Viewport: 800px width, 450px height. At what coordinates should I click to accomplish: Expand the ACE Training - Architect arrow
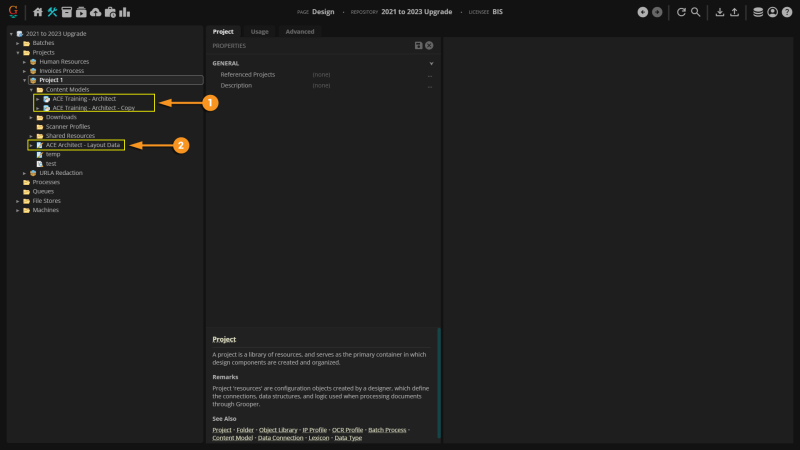38,99
